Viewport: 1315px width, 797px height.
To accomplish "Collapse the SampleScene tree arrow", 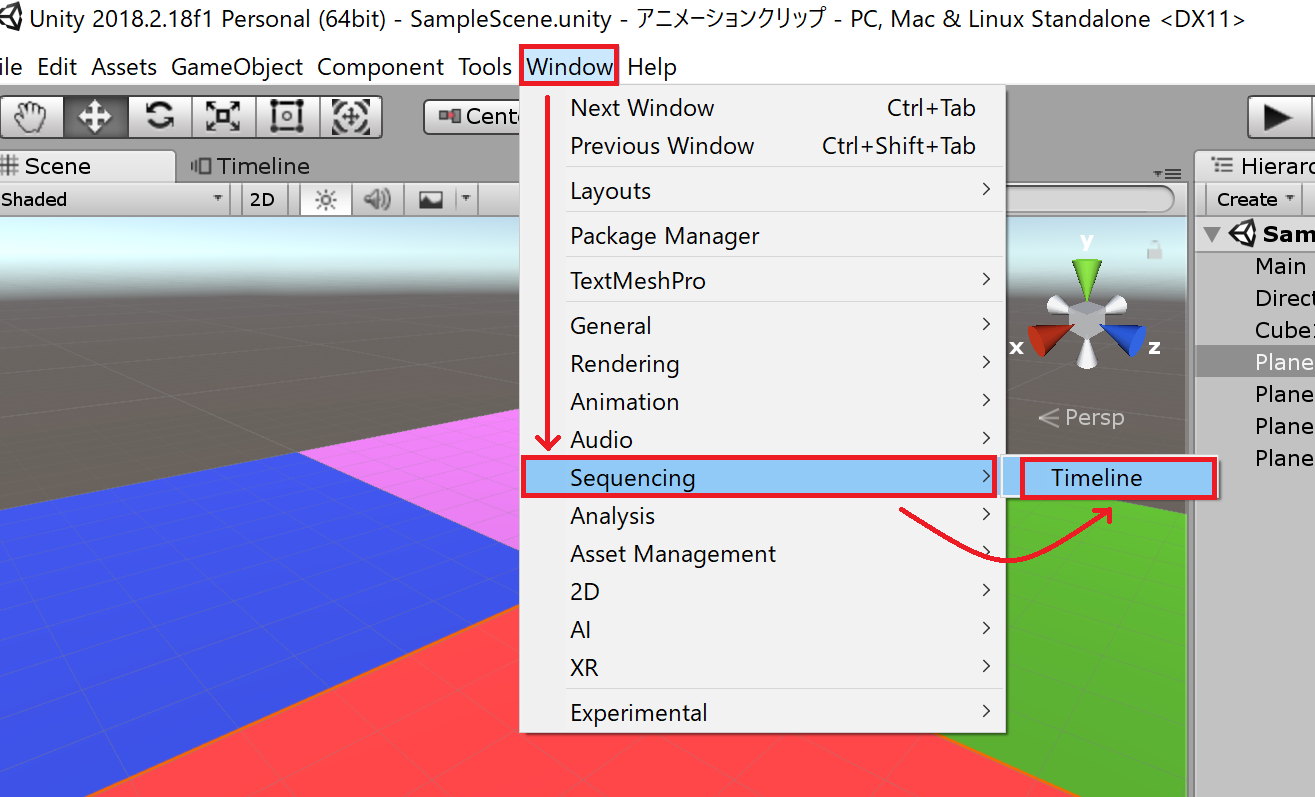I will tap(1213, 235).
